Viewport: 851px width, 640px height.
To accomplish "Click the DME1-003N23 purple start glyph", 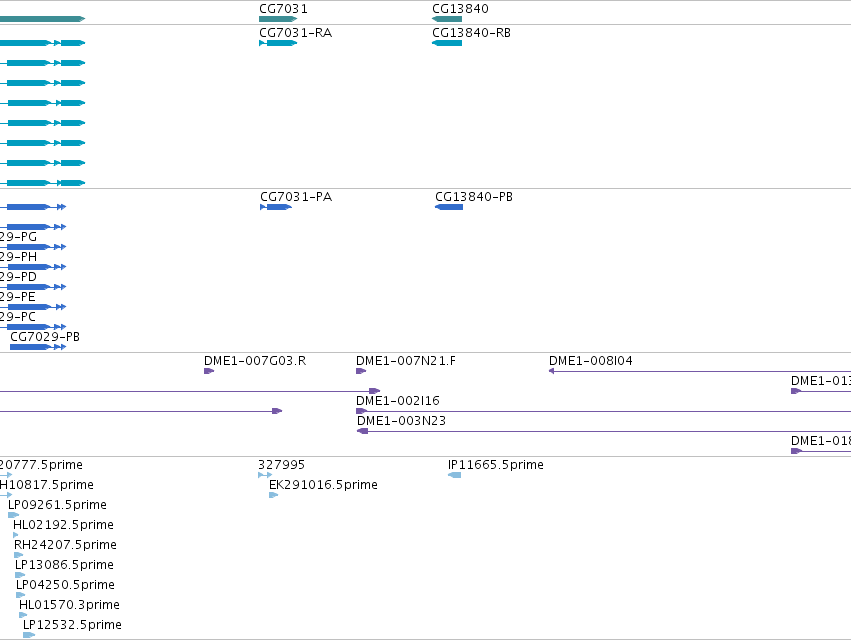I will 363,431.
